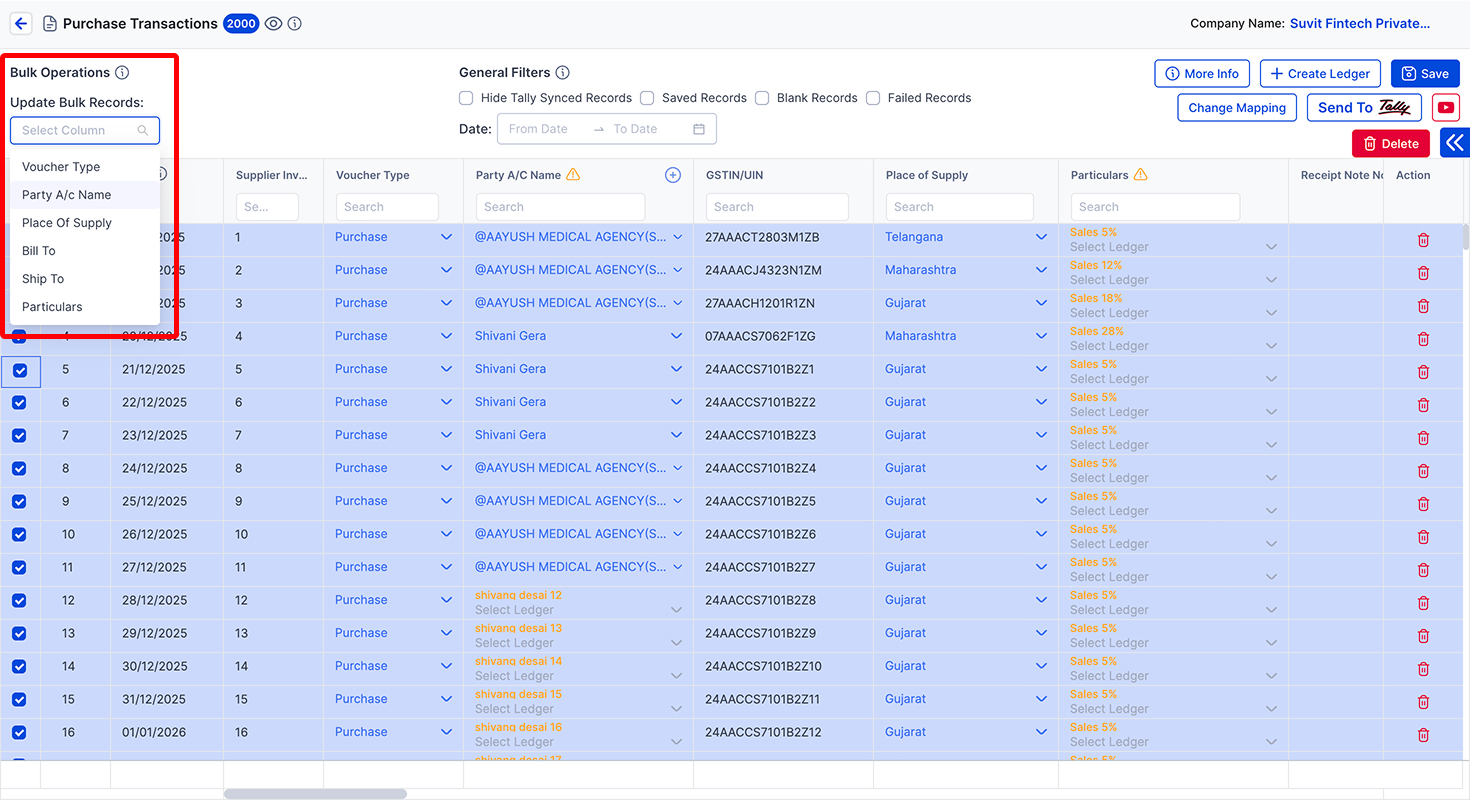Click the More Info button
1470x800 pixels.
pyautogui.click(x=1201, y=74)
